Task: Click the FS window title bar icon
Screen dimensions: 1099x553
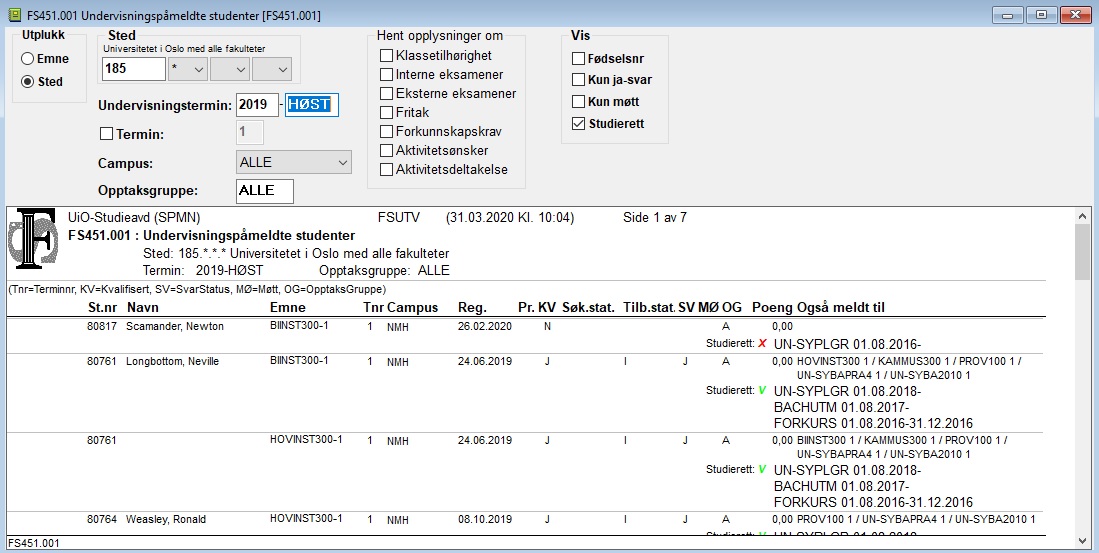Action: pos(13,15)
